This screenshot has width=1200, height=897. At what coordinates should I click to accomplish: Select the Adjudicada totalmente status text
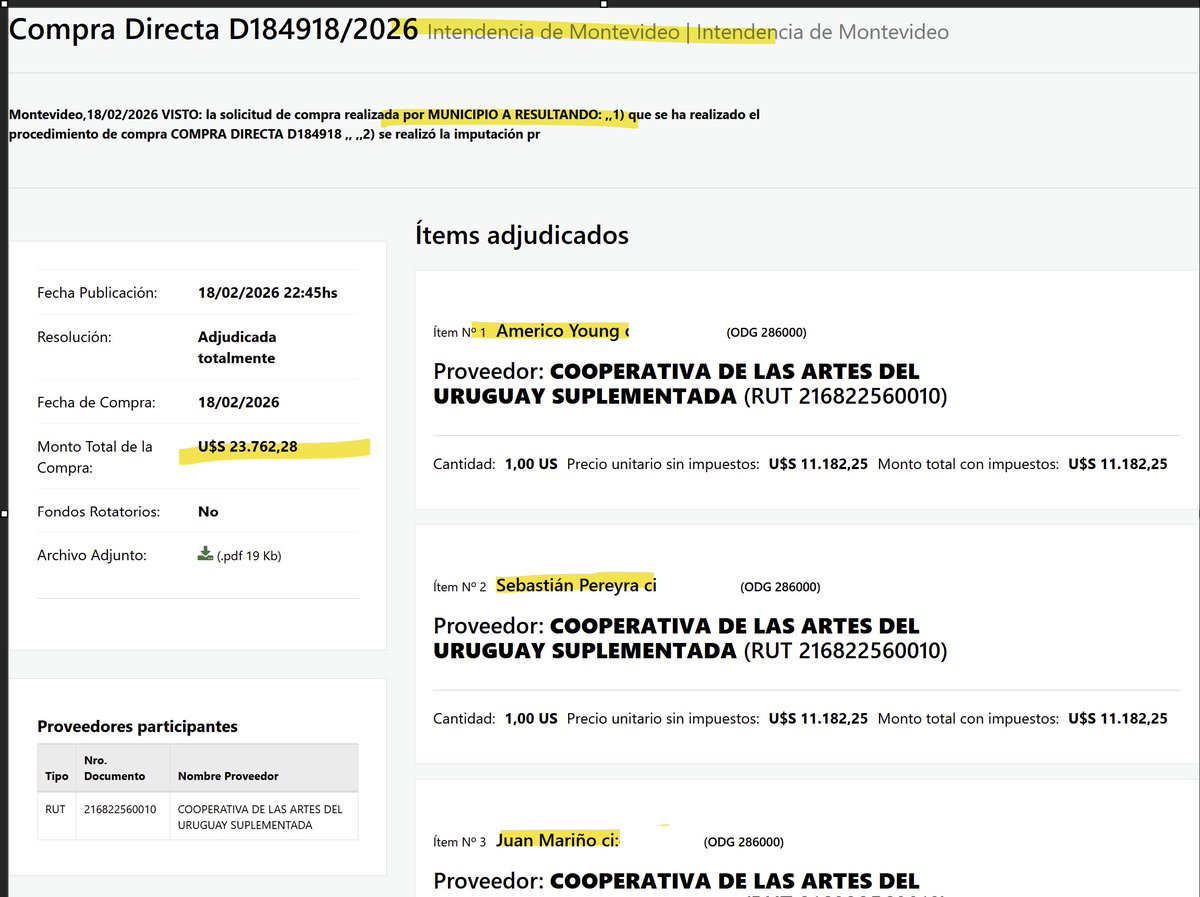coord(237,347)
